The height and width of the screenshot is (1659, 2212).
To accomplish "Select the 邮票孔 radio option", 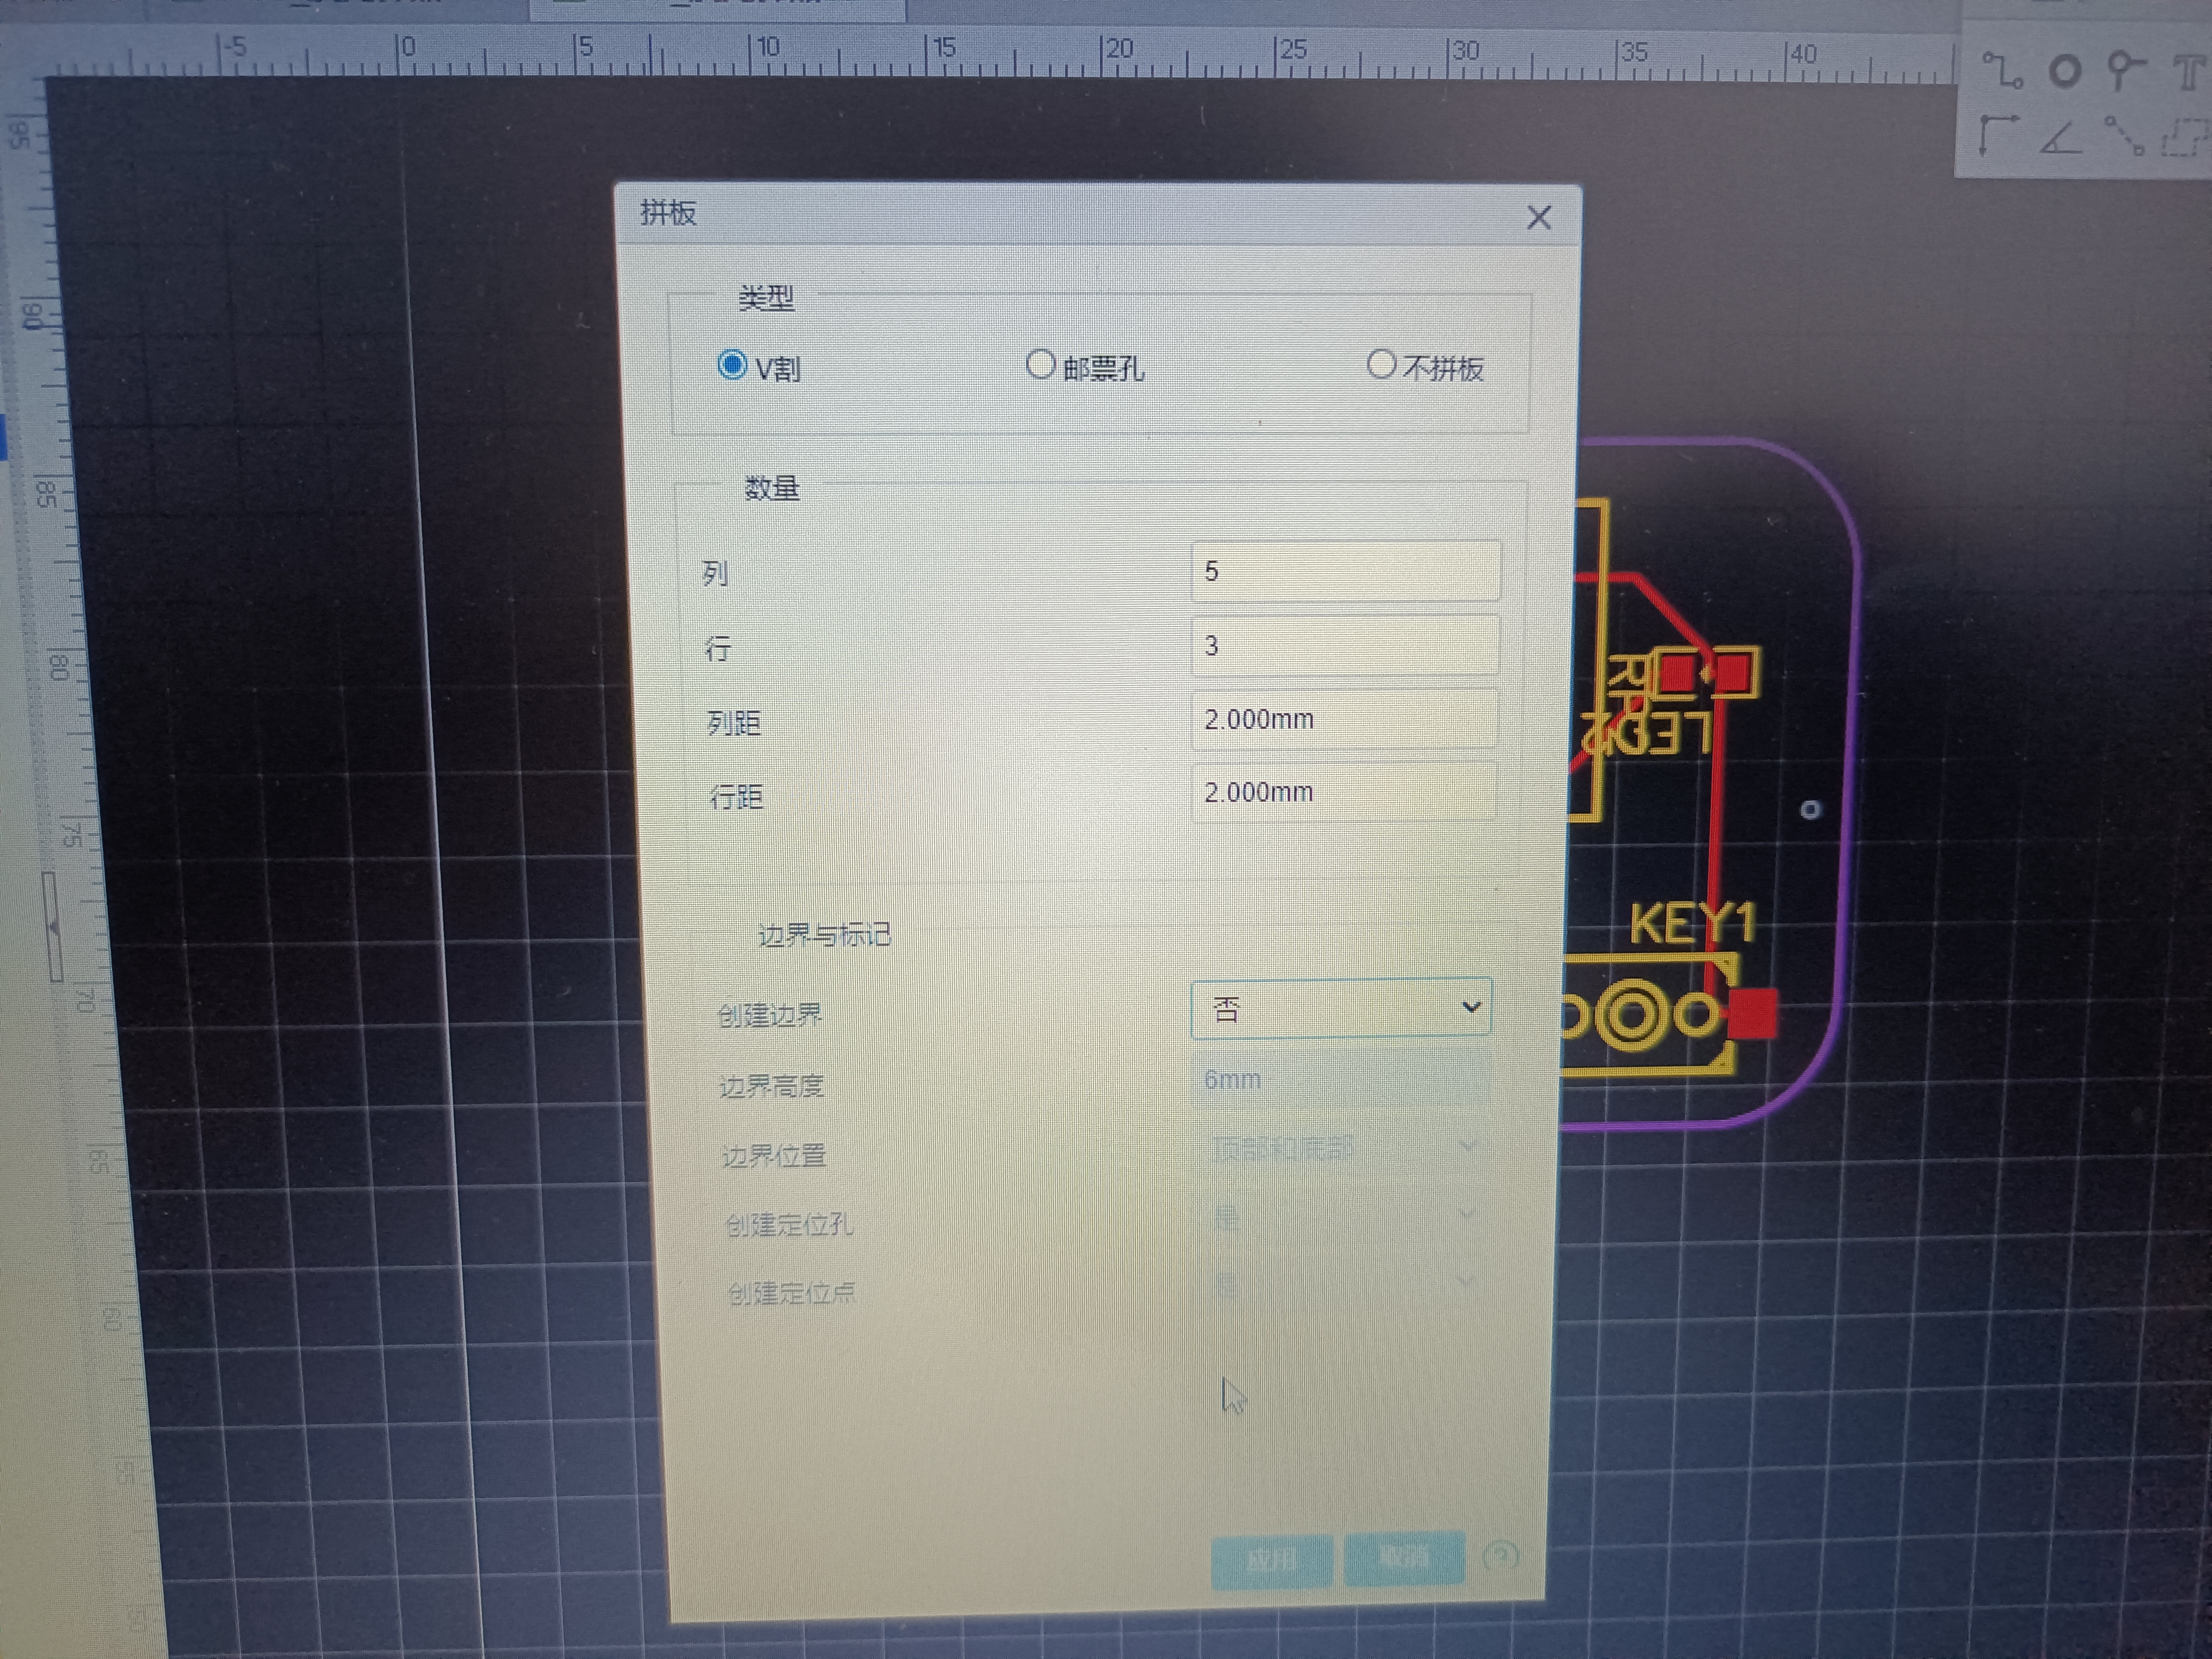I will point(1040,364).
